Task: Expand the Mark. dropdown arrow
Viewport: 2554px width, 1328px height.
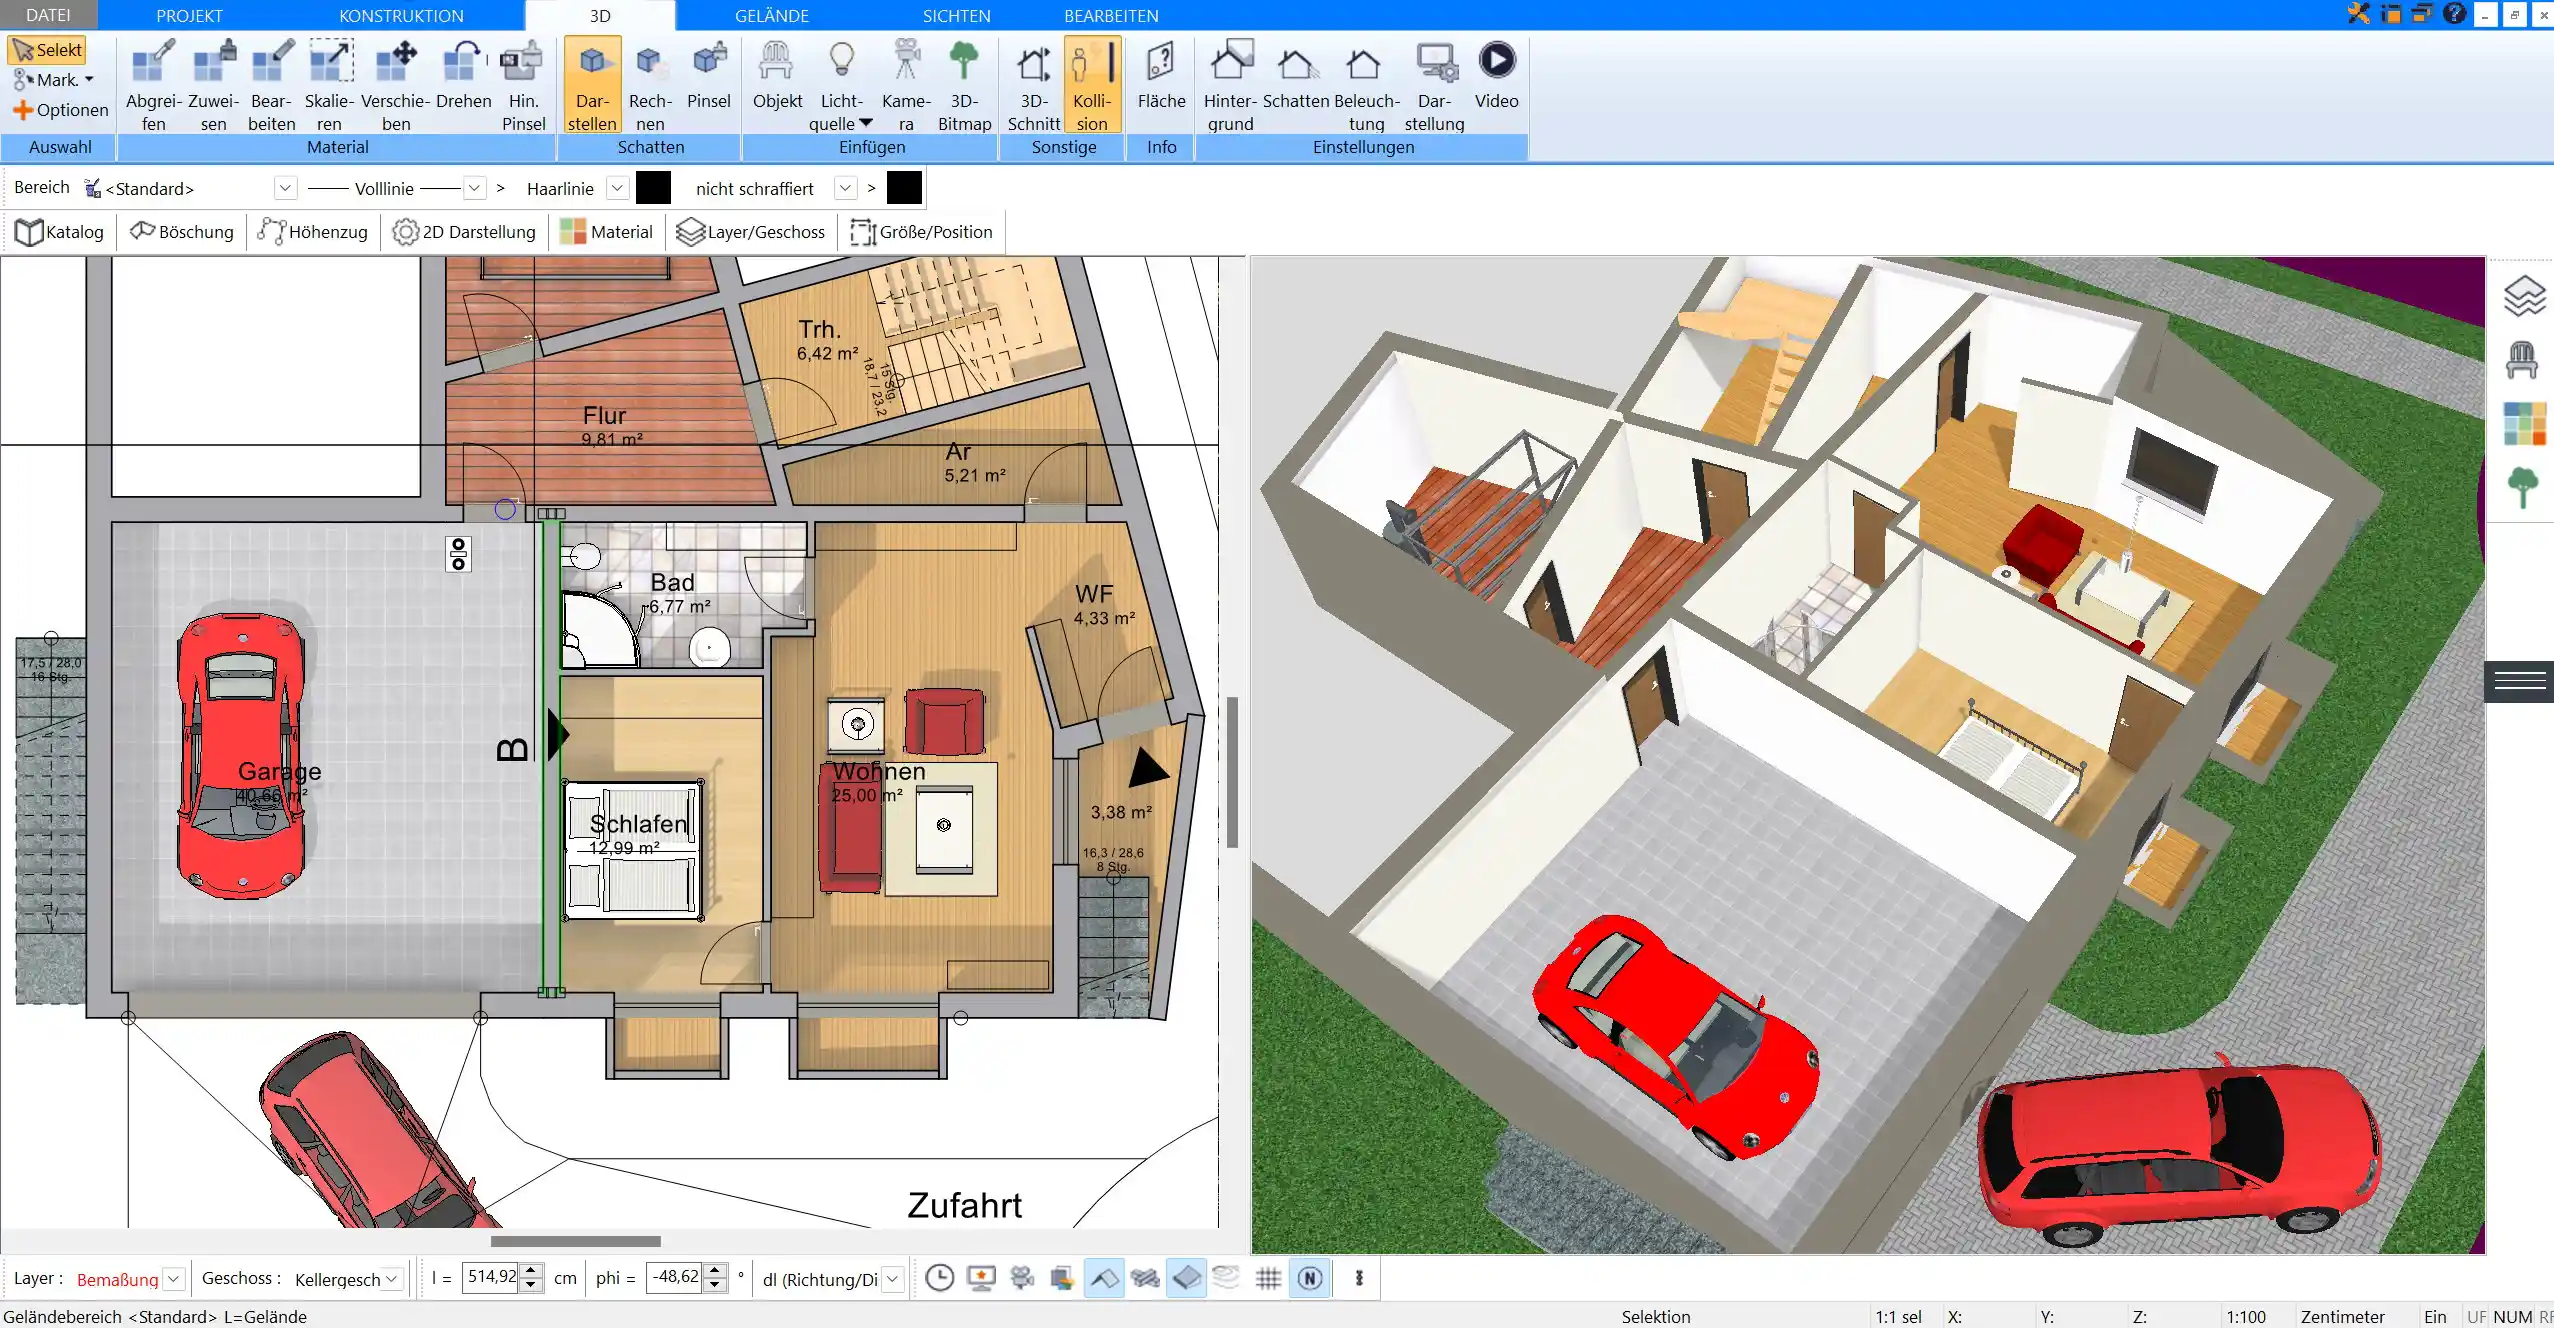Action: [89, 80]
